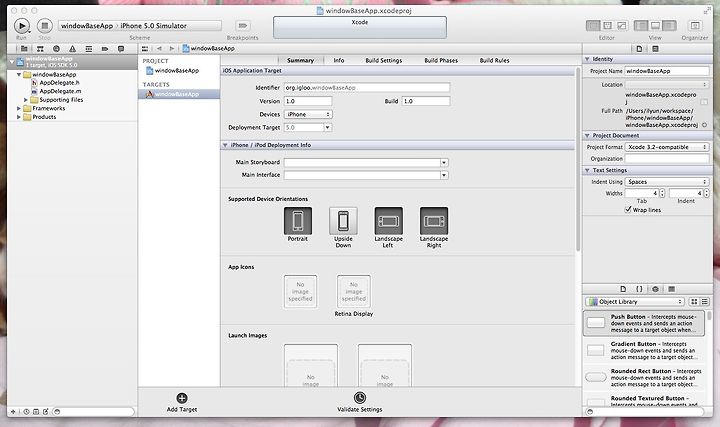Toggle the Breakpoints button in the toolbar

tap(242, 26)
